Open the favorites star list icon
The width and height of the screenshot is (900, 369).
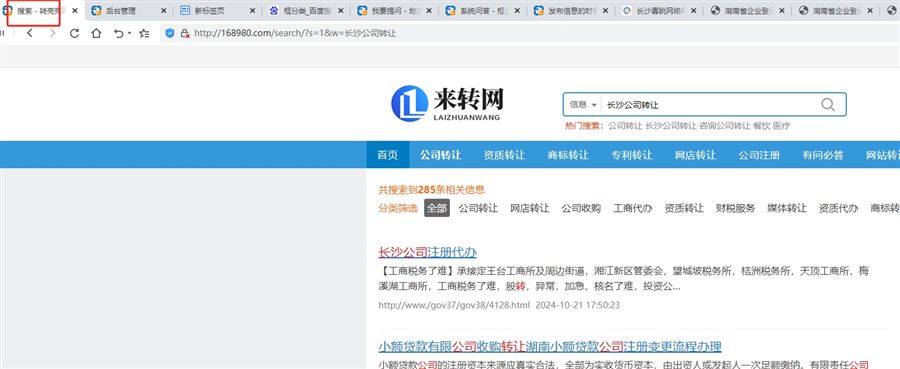click(x=144, y=33)
